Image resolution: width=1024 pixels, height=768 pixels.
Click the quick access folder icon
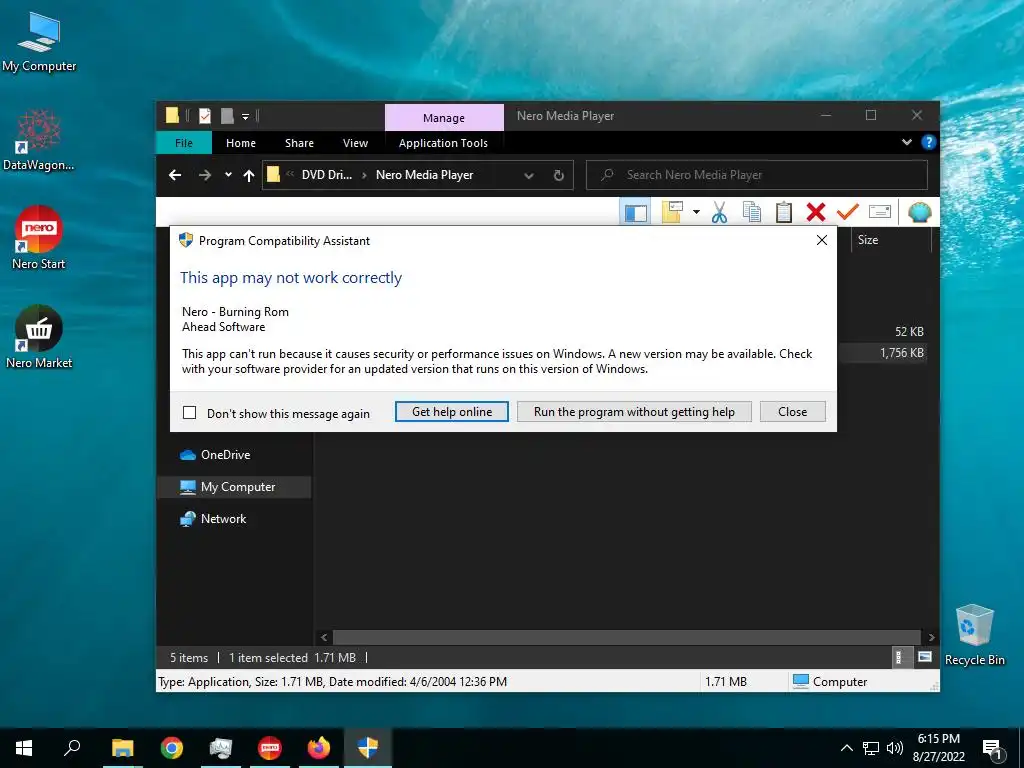pos(172,116)
